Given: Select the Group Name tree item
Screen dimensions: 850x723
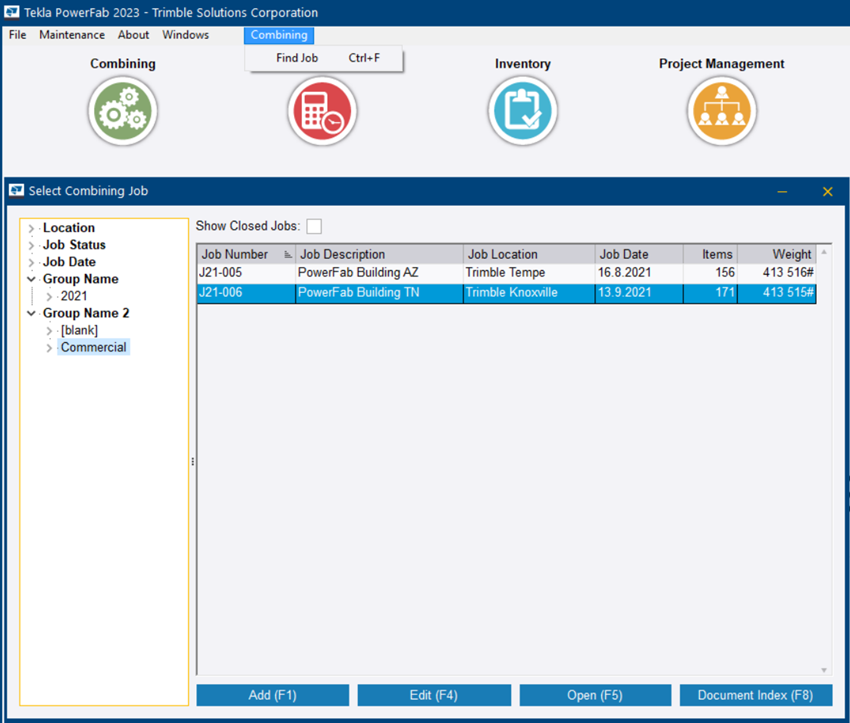Looking at the screenshot, I should coord(81,279).
